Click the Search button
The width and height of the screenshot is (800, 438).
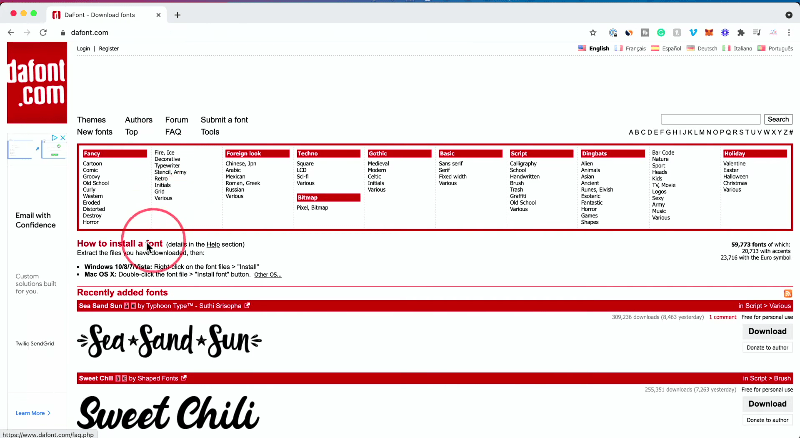point(778,119)
